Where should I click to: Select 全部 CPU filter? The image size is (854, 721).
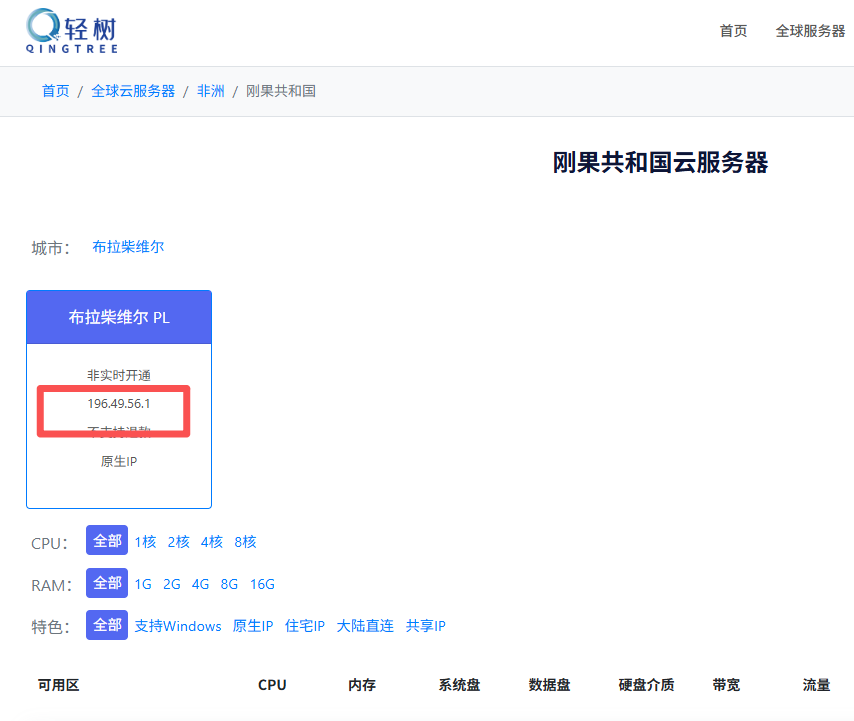[107, 540]
